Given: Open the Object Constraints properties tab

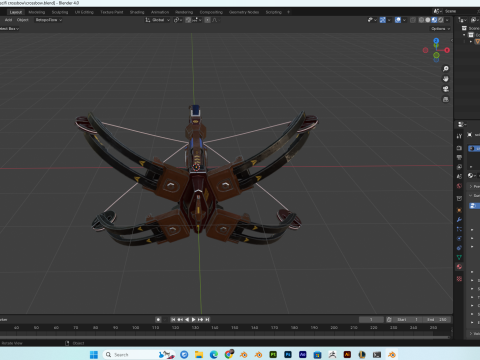Looking at the screenshot, I should coord(459,248).
